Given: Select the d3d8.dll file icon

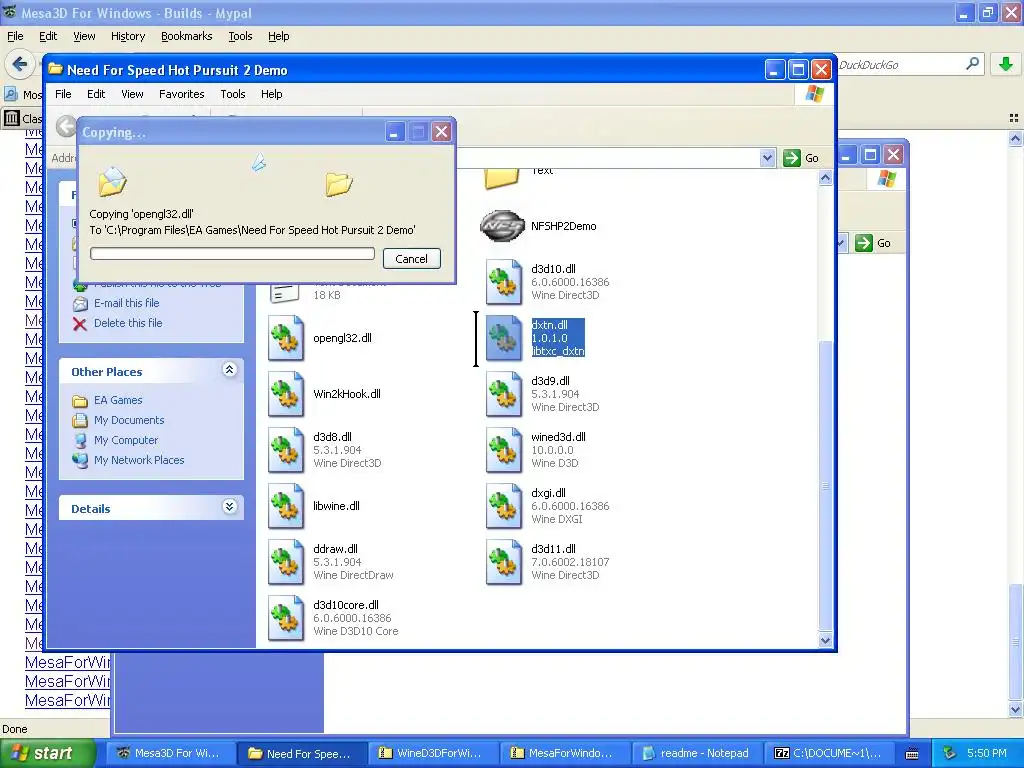Looking at the screenshot, I should (x=286, y=450).
